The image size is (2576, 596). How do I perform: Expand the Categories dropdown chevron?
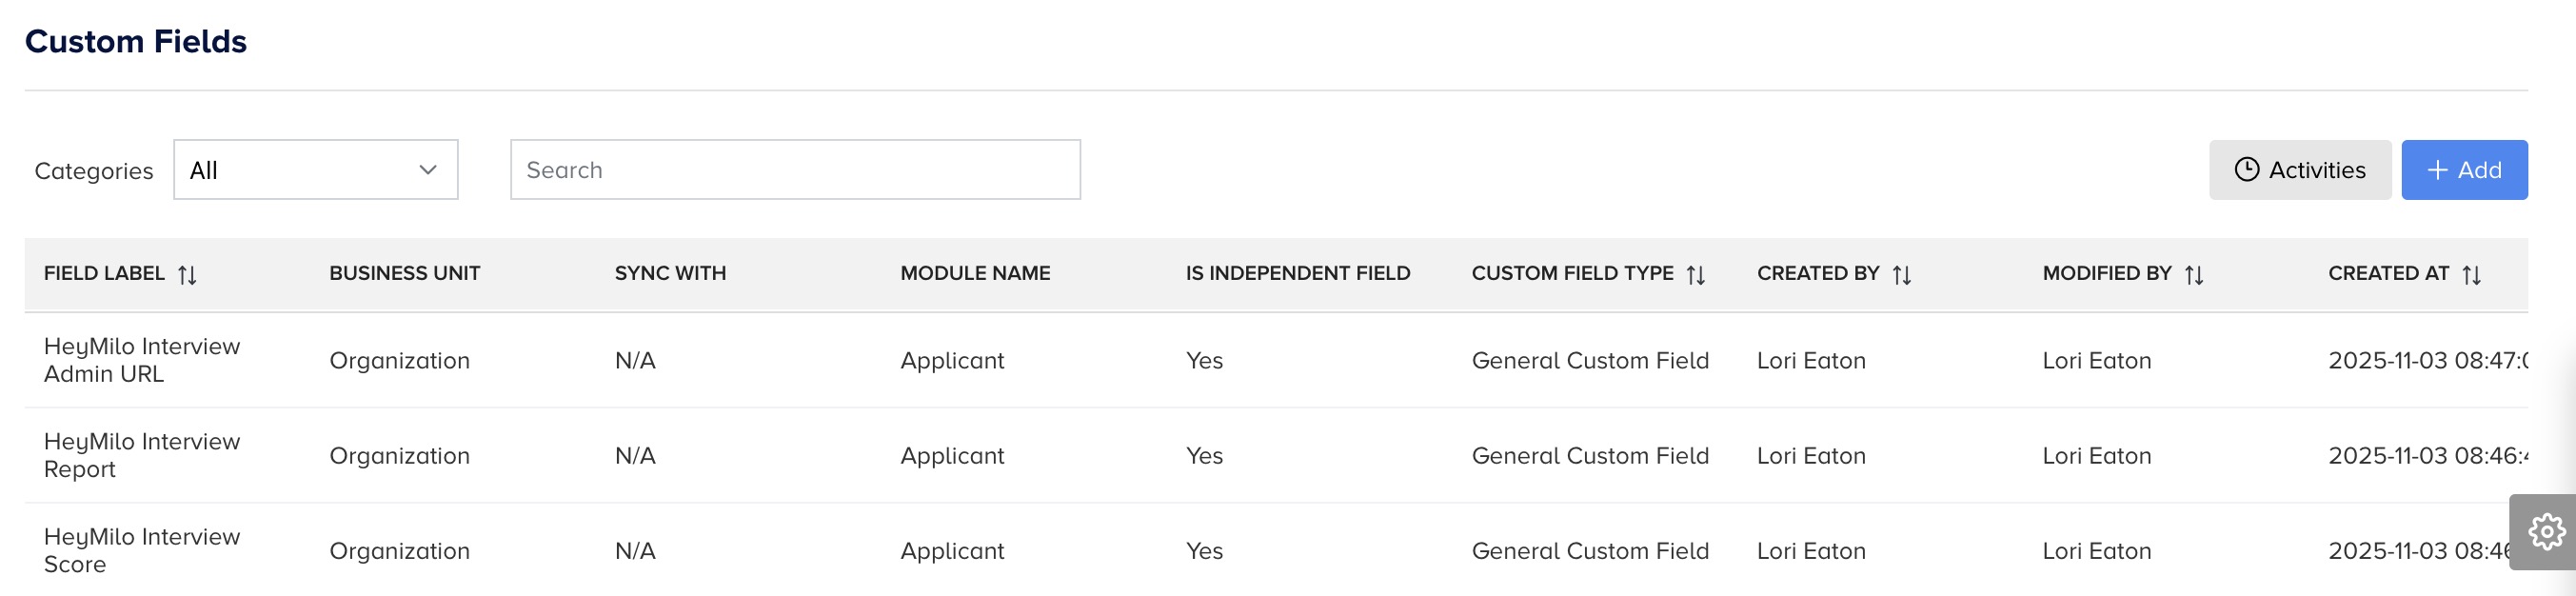tap(428, 170)
